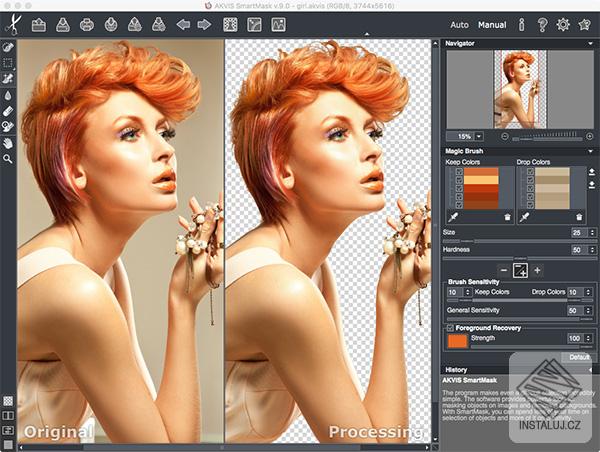Open the 15% zoom level dropdown
600x452 pixels.
tap(479, 136)
